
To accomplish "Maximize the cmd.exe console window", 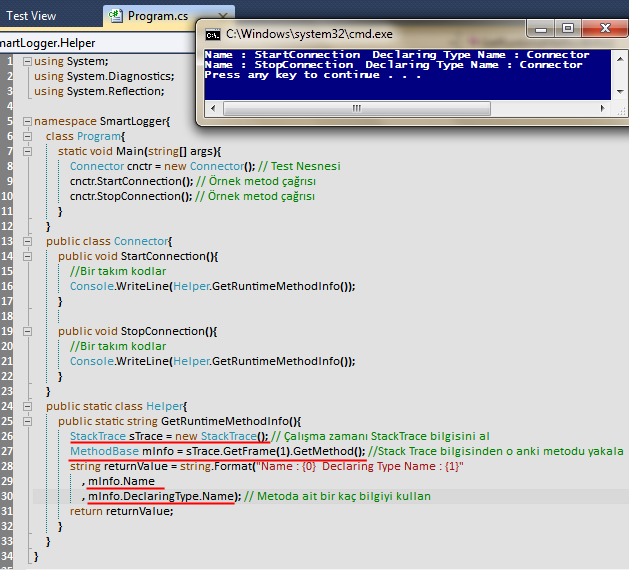I will (567, 29).
